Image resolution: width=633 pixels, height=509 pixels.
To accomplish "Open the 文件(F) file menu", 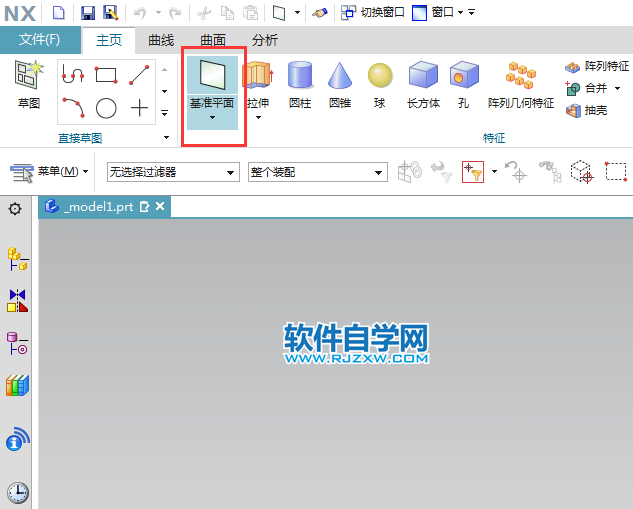I will coord(40,40).
